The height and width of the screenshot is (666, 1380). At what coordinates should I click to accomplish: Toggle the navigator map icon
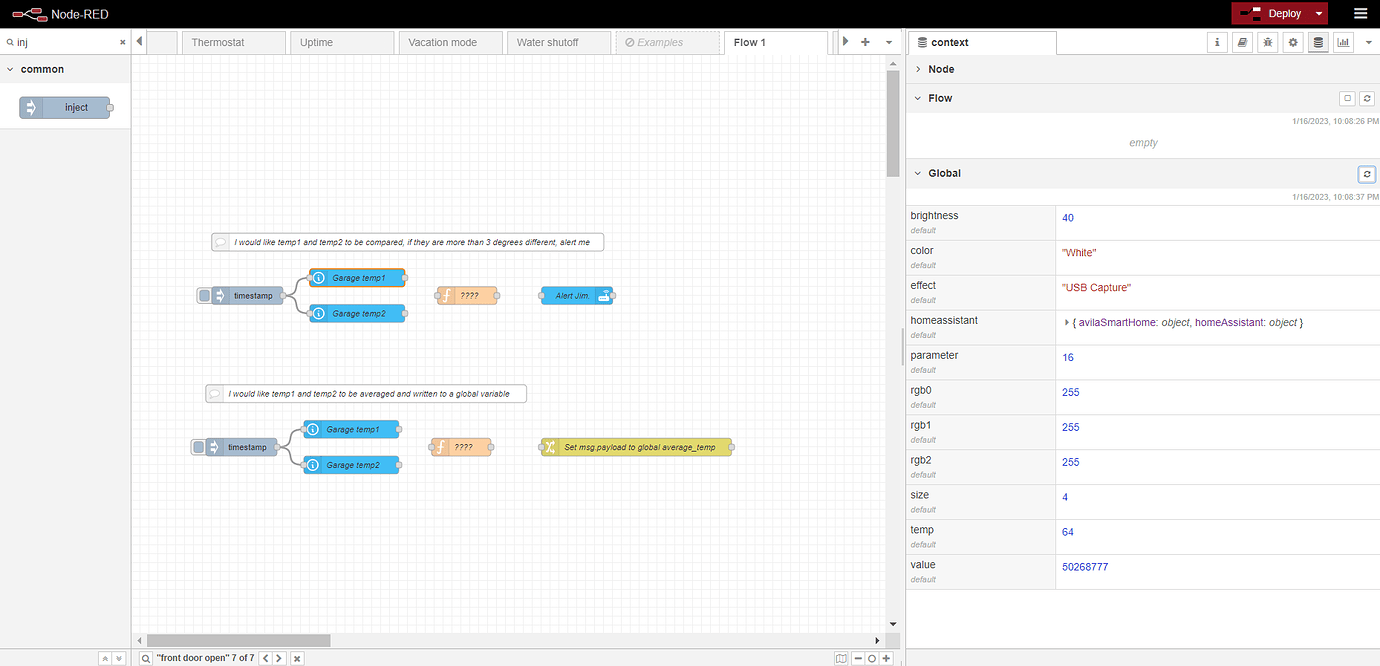841,658
